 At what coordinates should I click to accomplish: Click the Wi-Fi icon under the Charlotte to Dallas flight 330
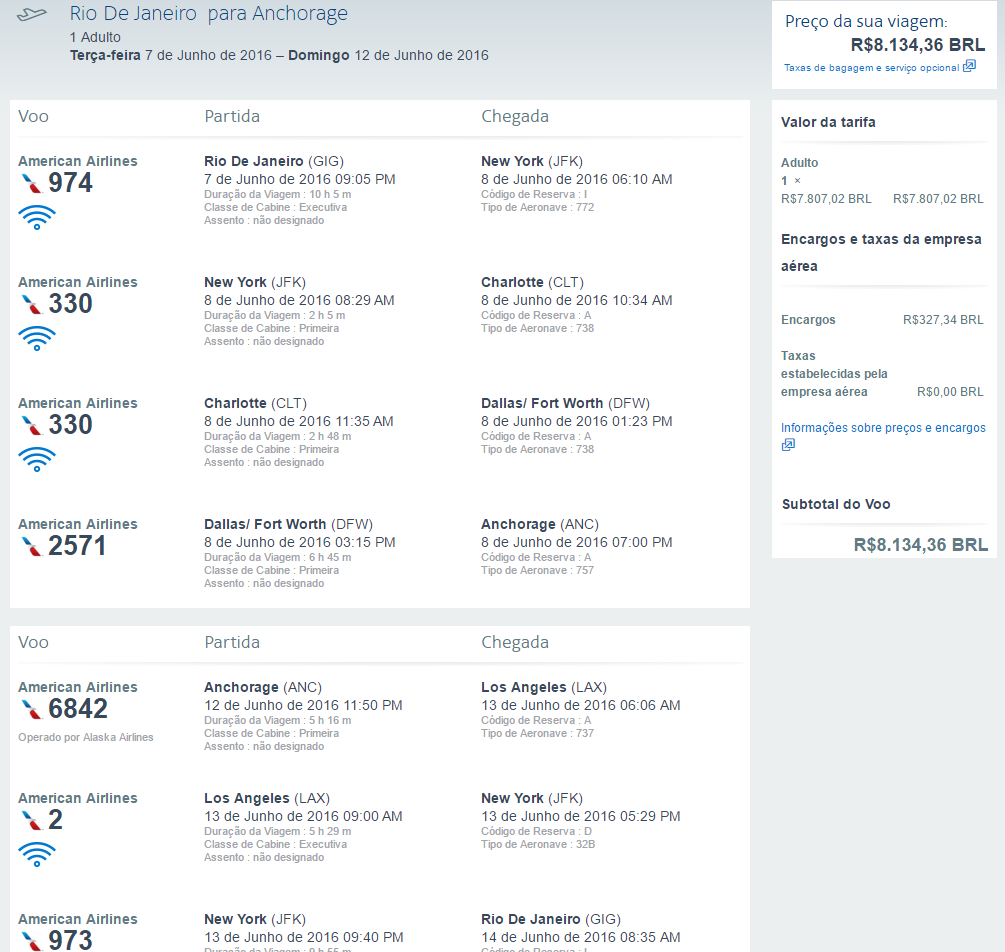click(37, 460)
